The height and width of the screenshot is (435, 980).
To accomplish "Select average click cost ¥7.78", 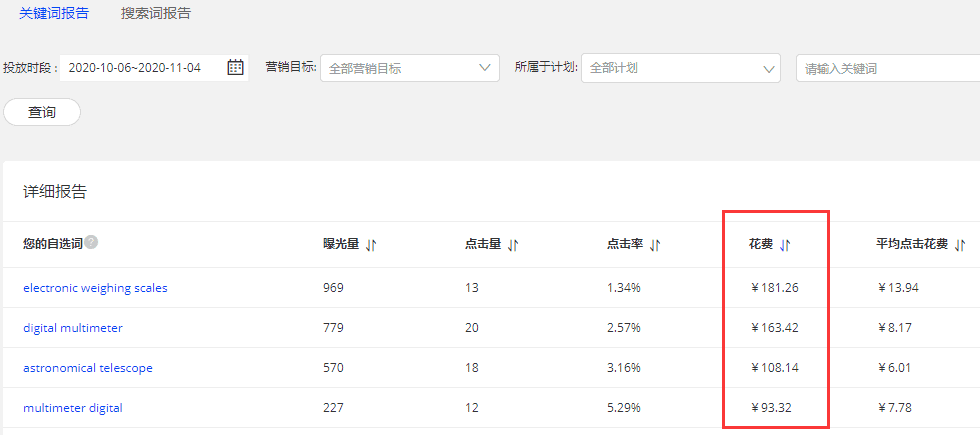I will (896, 408).
